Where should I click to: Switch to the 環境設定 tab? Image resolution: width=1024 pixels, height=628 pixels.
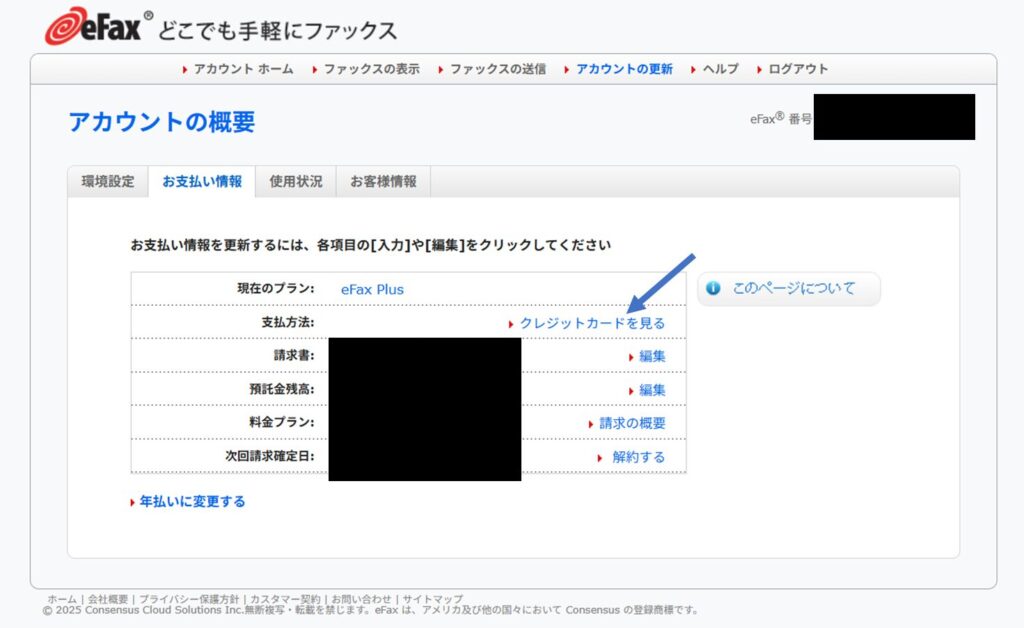[108, 181]
